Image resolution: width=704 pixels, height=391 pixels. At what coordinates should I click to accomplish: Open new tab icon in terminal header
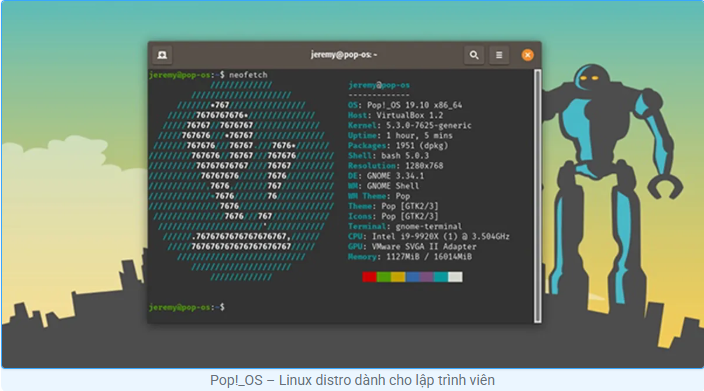[162, 55]
